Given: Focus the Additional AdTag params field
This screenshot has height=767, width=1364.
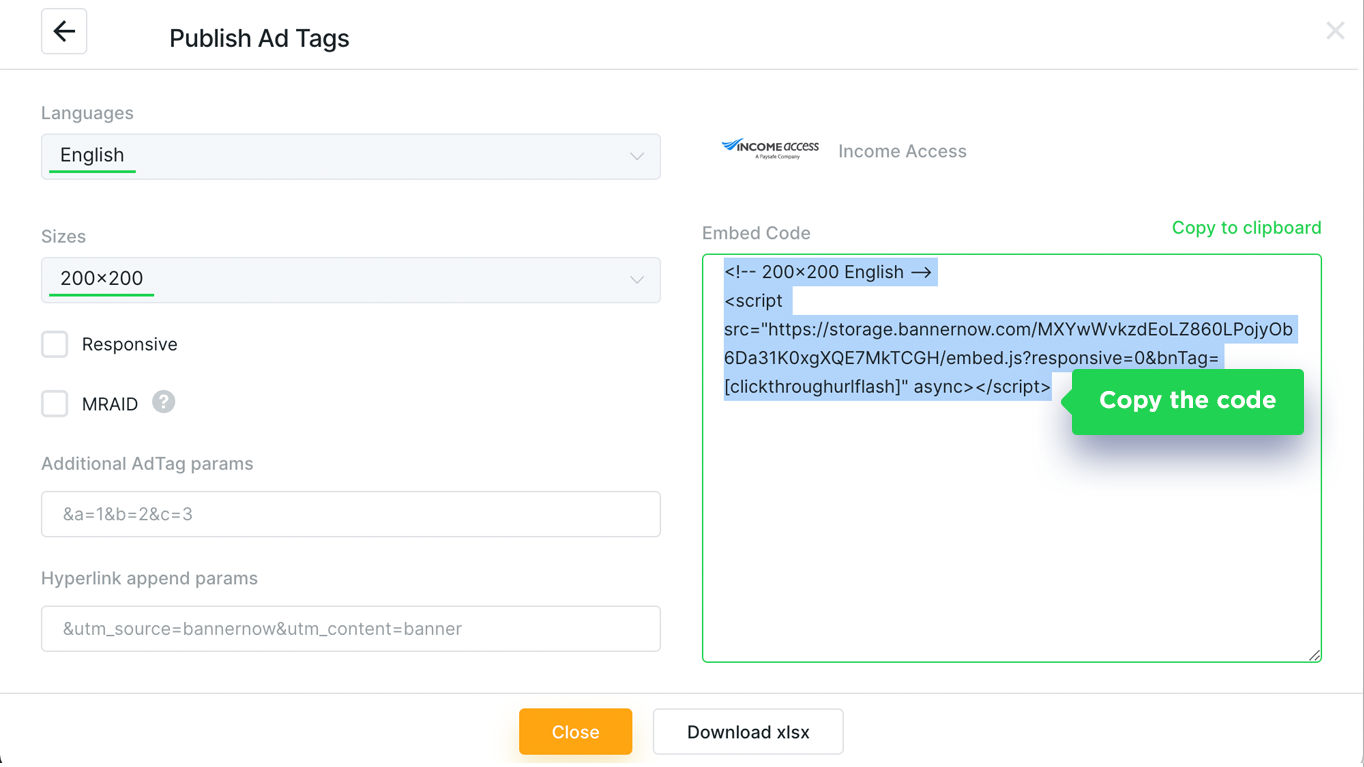Looking at the screenshot, I should click(351, 514).
